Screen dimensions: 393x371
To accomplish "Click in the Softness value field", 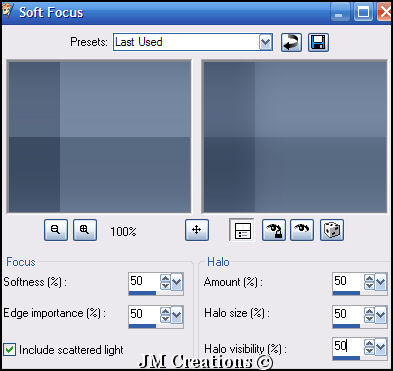I will [144, 282].
